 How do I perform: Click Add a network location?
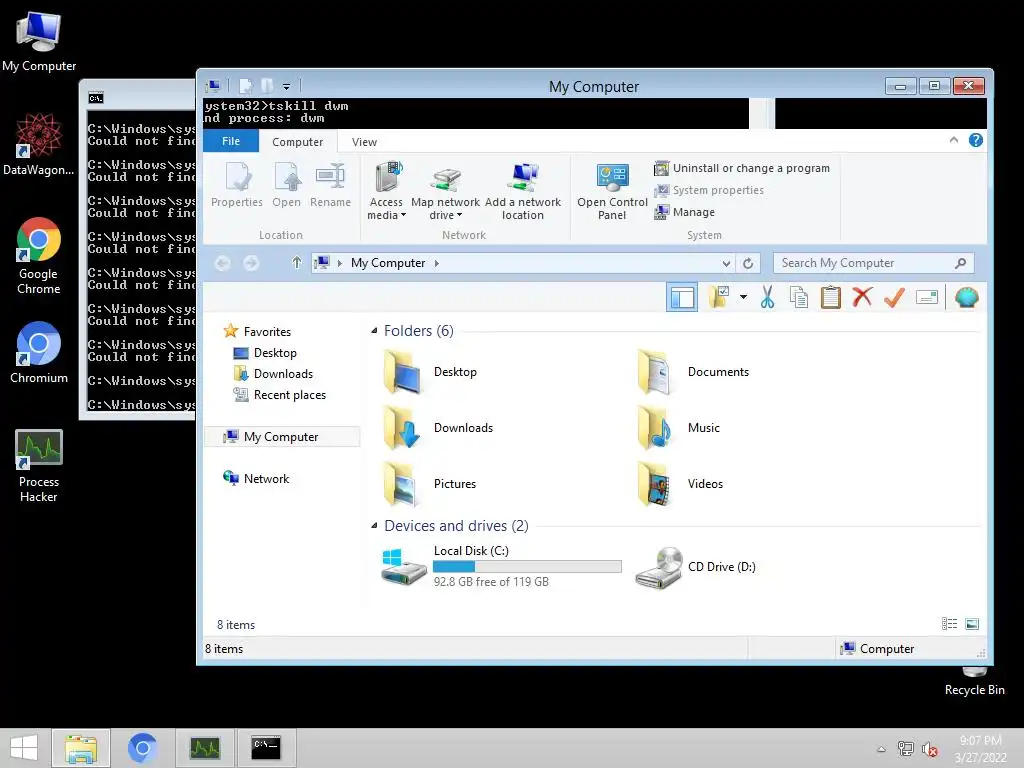tap(522, 191)
